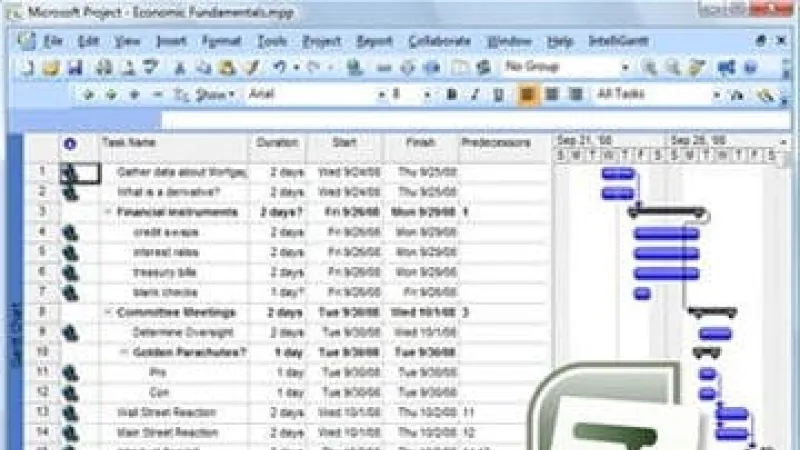Click the Task Name column header
Viewport: 800px width, 450px height.
pos(173,143)
